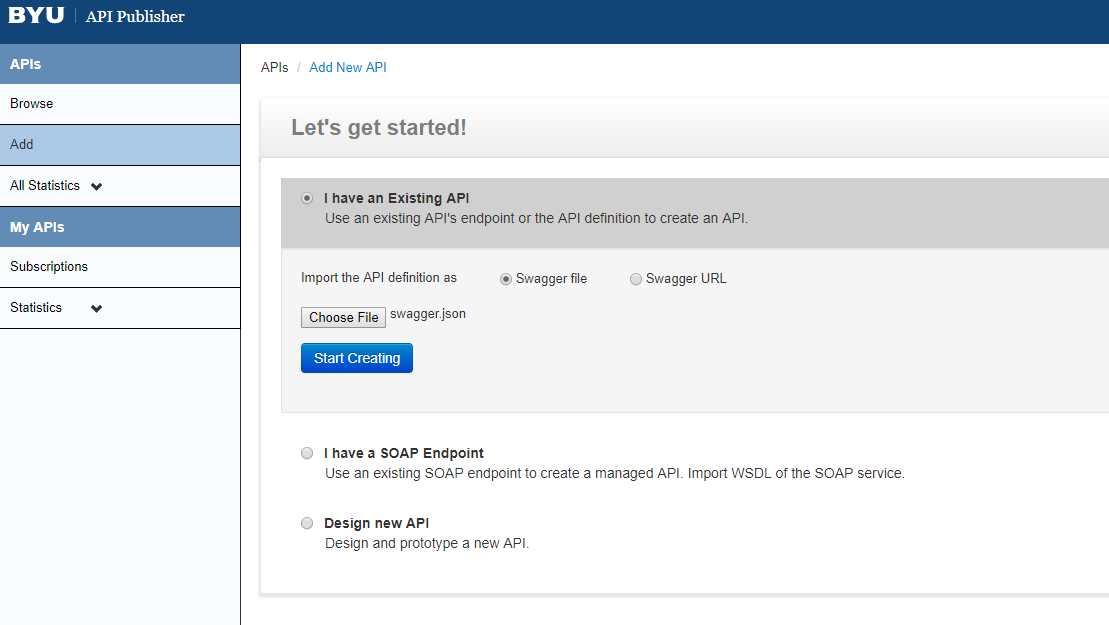Open the API Publisher home title
Viewport: 1109px width, 625px height.
[135, 16]
